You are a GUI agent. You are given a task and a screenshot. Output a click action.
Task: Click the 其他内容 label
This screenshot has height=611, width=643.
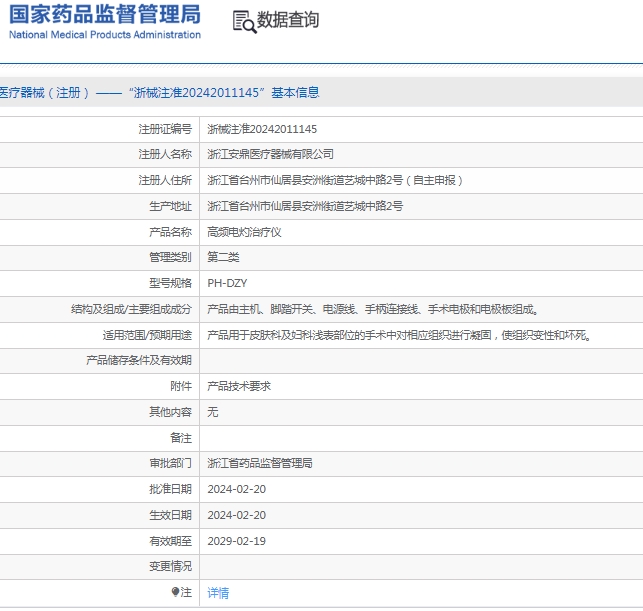171,412
